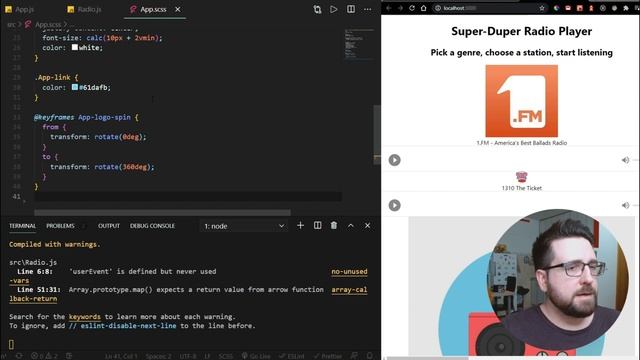Click the SCSS language mode in status bar
640x360 pixels.
point(226,356)
